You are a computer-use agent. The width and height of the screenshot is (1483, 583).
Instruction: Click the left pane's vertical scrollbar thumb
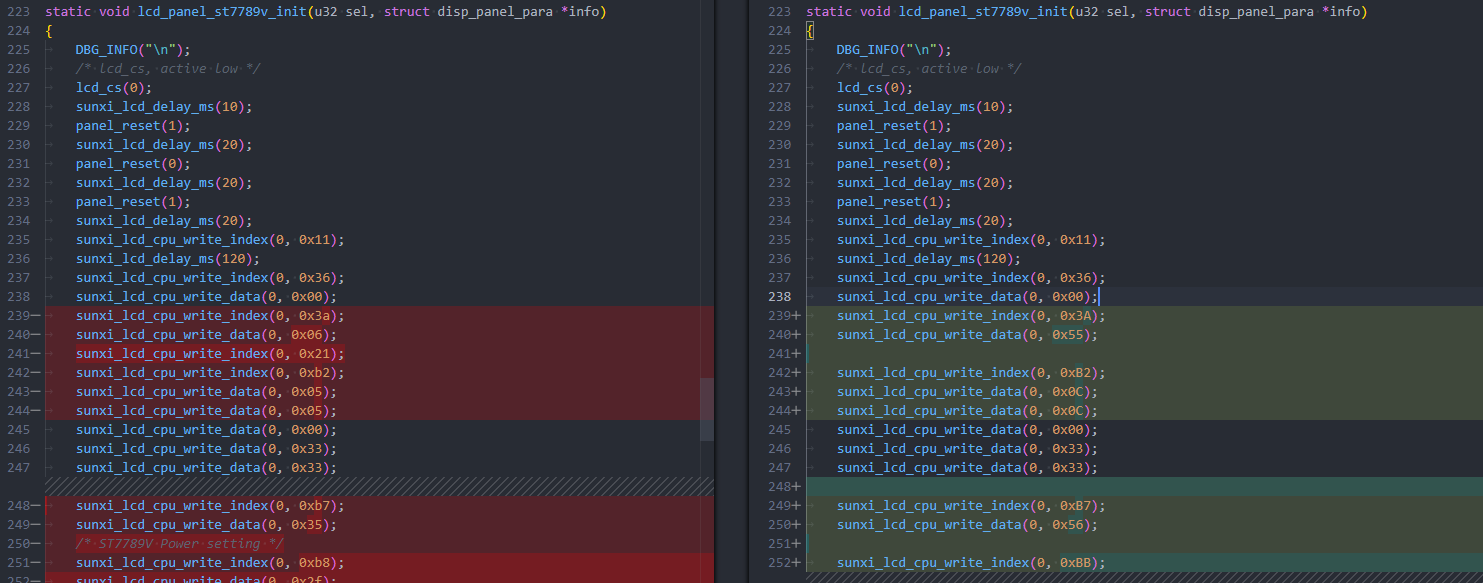pos(707,409)
